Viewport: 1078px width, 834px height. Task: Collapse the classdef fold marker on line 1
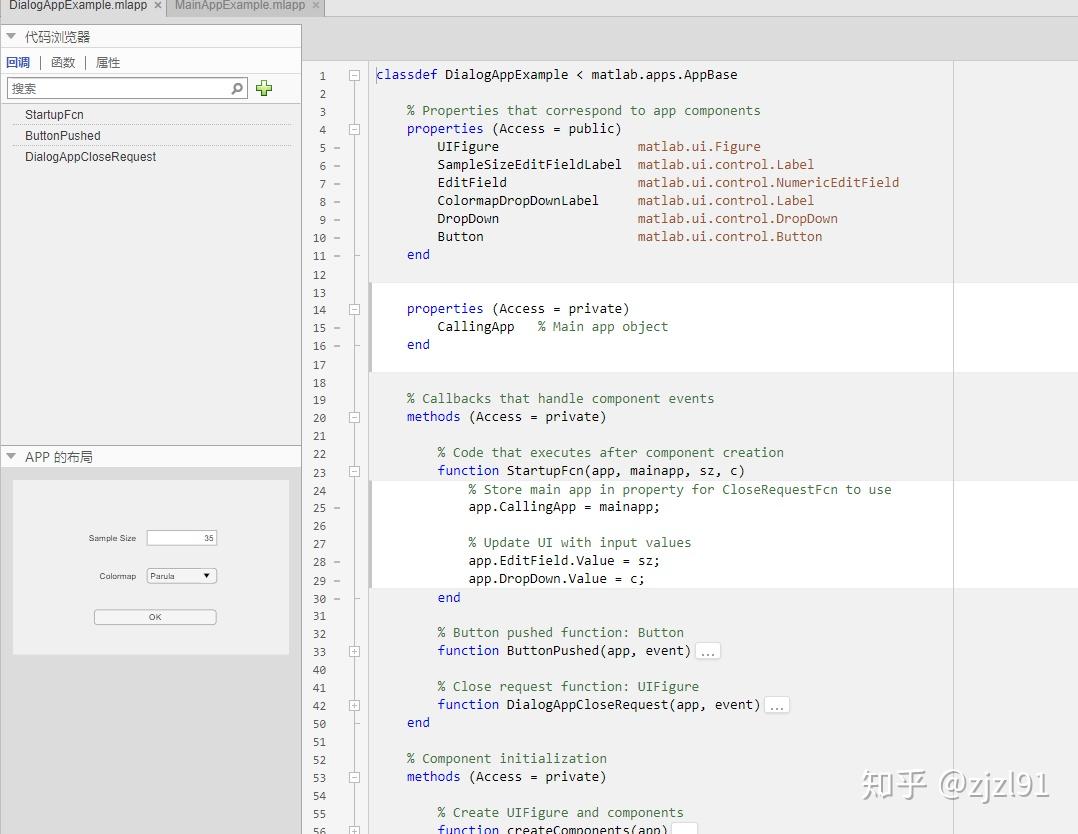pyautogui.click(x=354, y=74)
